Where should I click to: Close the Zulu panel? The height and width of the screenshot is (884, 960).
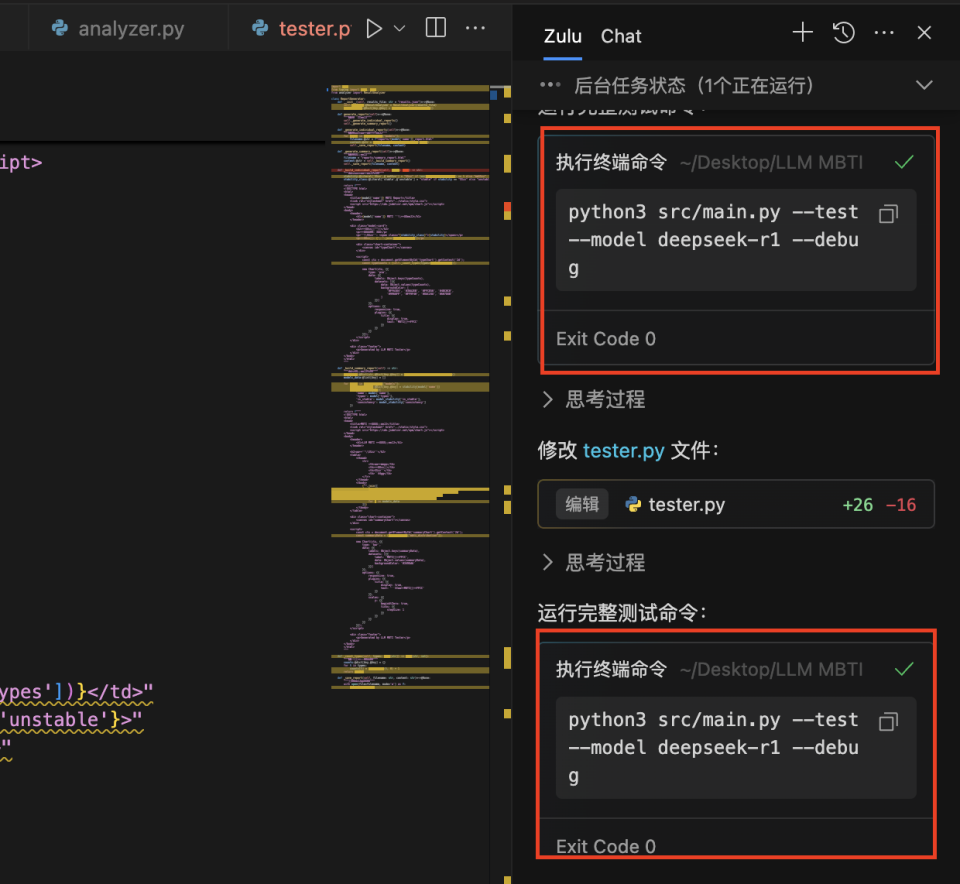coord(924,33)
